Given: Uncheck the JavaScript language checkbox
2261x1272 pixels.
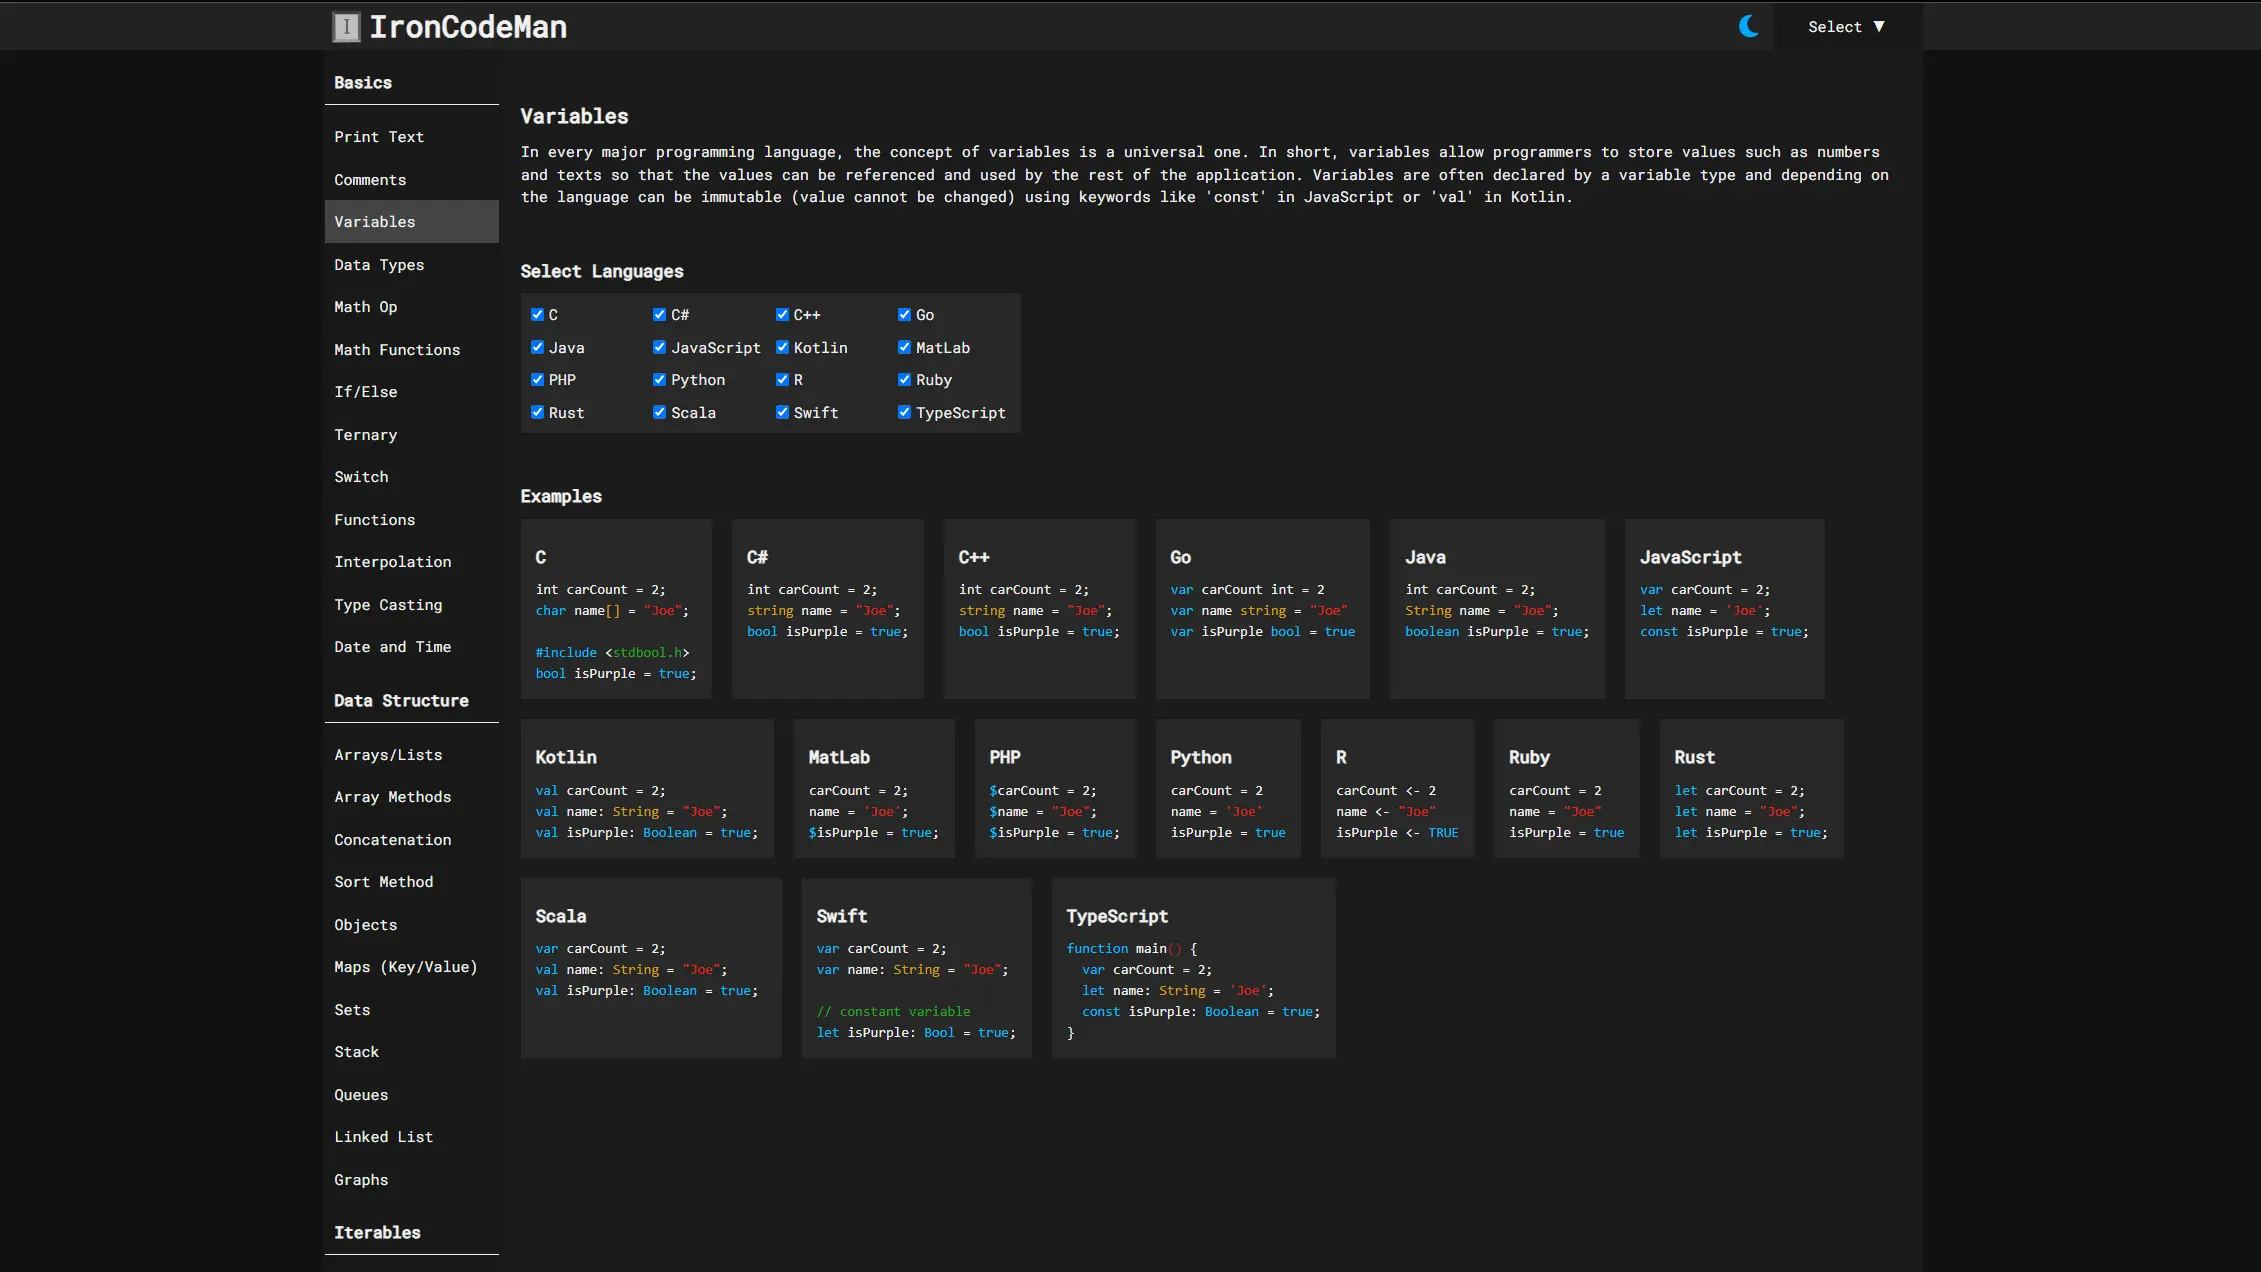Looking at the screenshot, I should [659, 347].
